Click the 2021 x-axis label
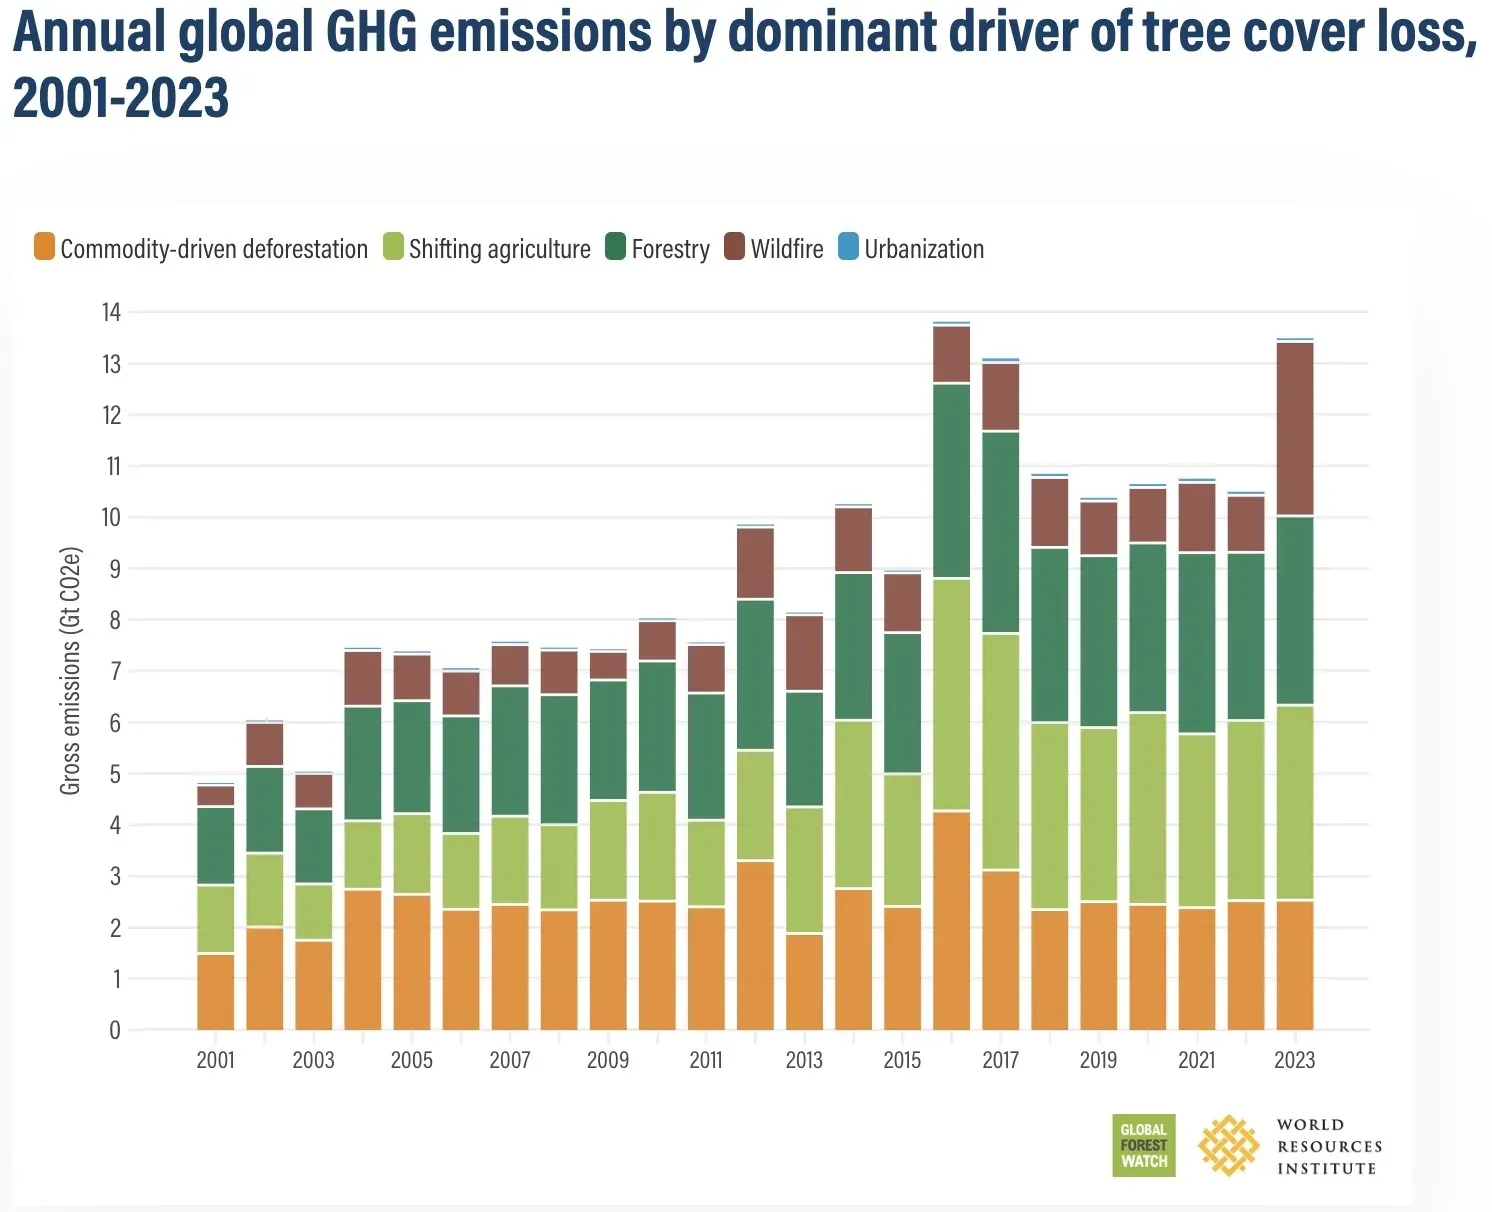Screen dimensions: 1492x1212 click(x=1196, y=1060)
